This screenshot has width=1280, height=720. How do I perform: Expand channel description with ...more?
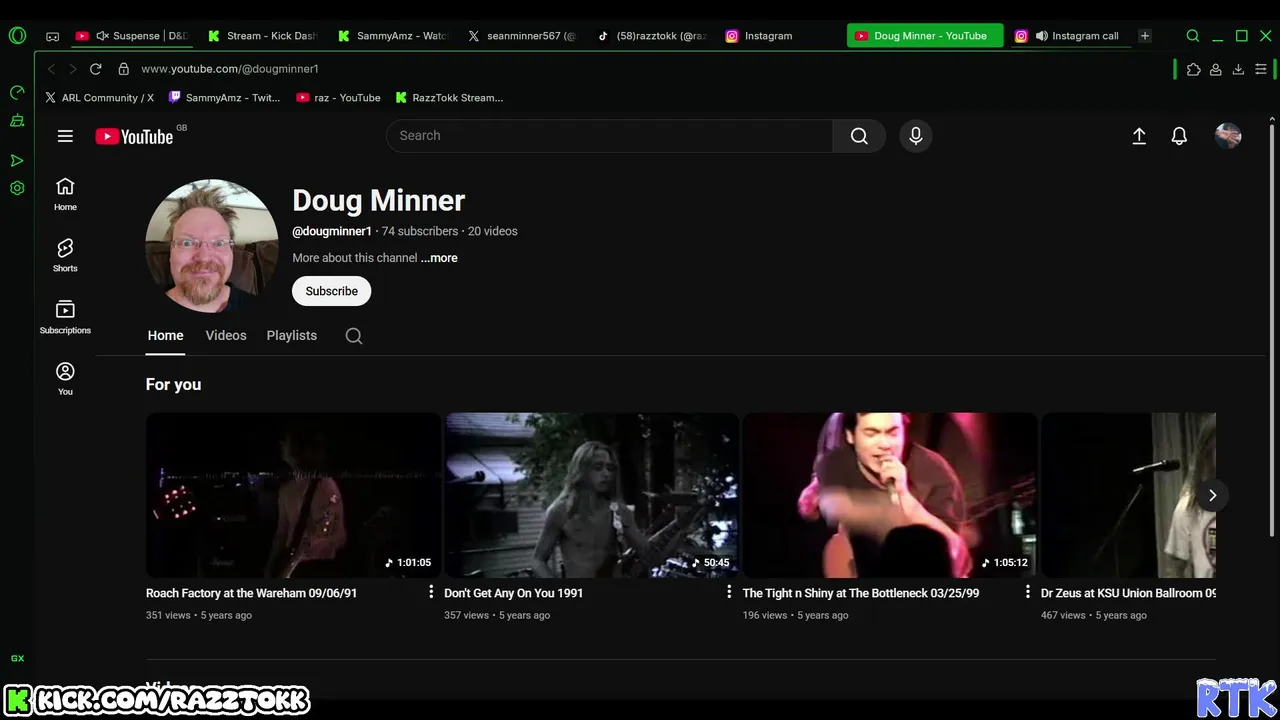(x=439, y=258)
